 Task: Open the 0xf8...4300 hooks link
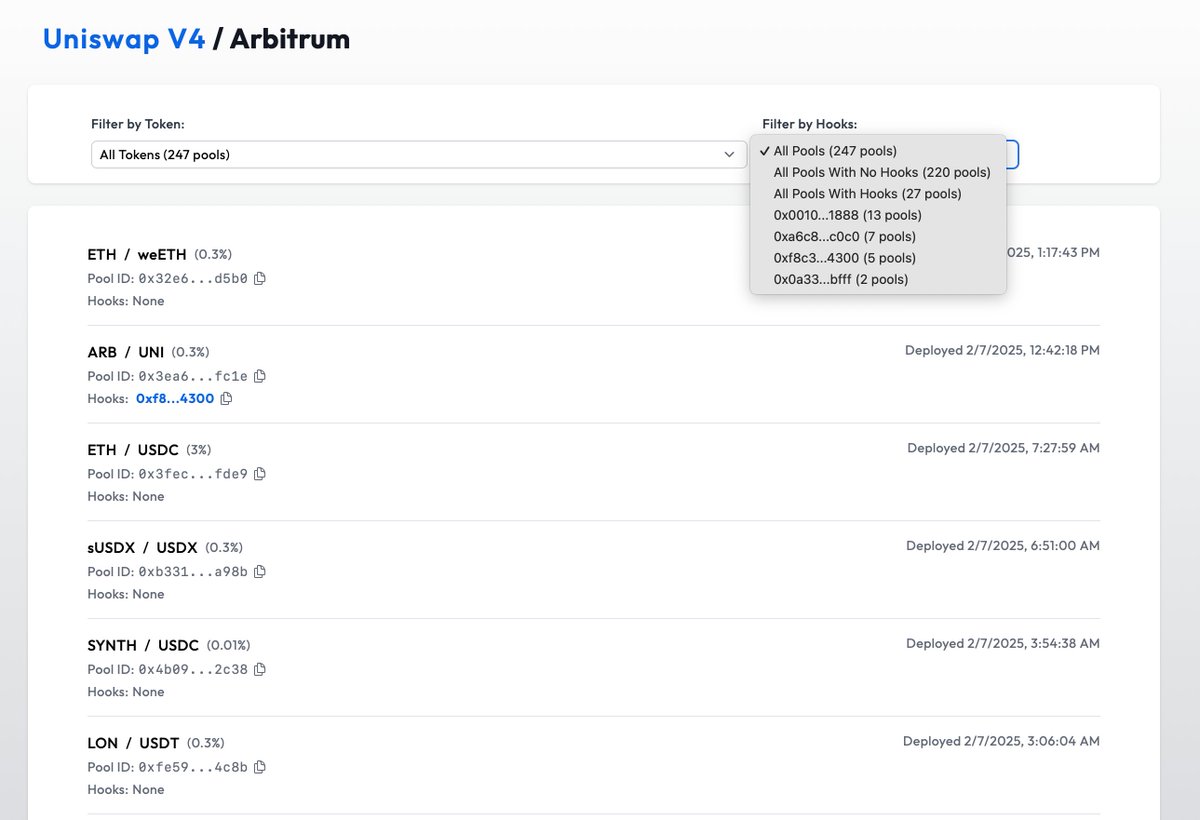pyautogui.click(x=175, y=399)
